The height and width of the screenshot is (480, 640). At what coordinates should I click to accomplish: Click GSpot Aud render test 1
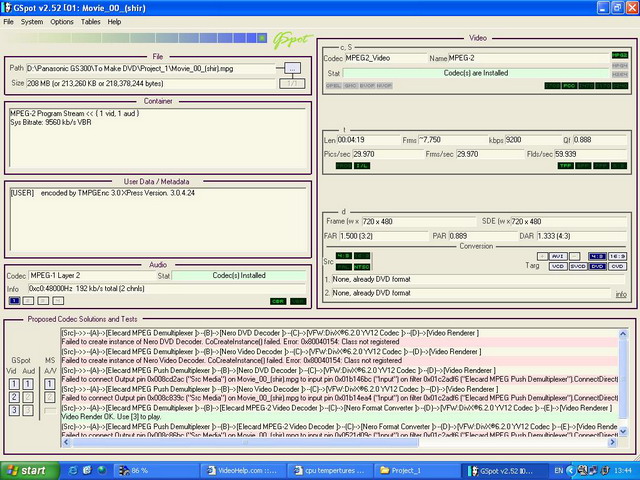click(28, 384)
